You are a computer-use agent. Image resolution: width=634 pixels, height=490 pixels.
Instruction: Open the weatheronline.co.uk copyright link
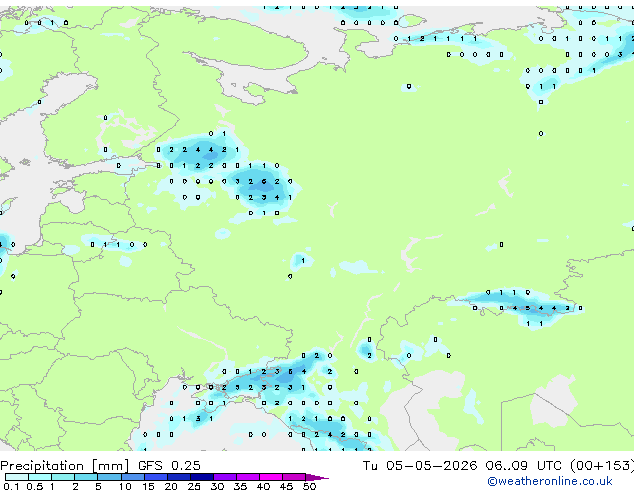point(550,481)
